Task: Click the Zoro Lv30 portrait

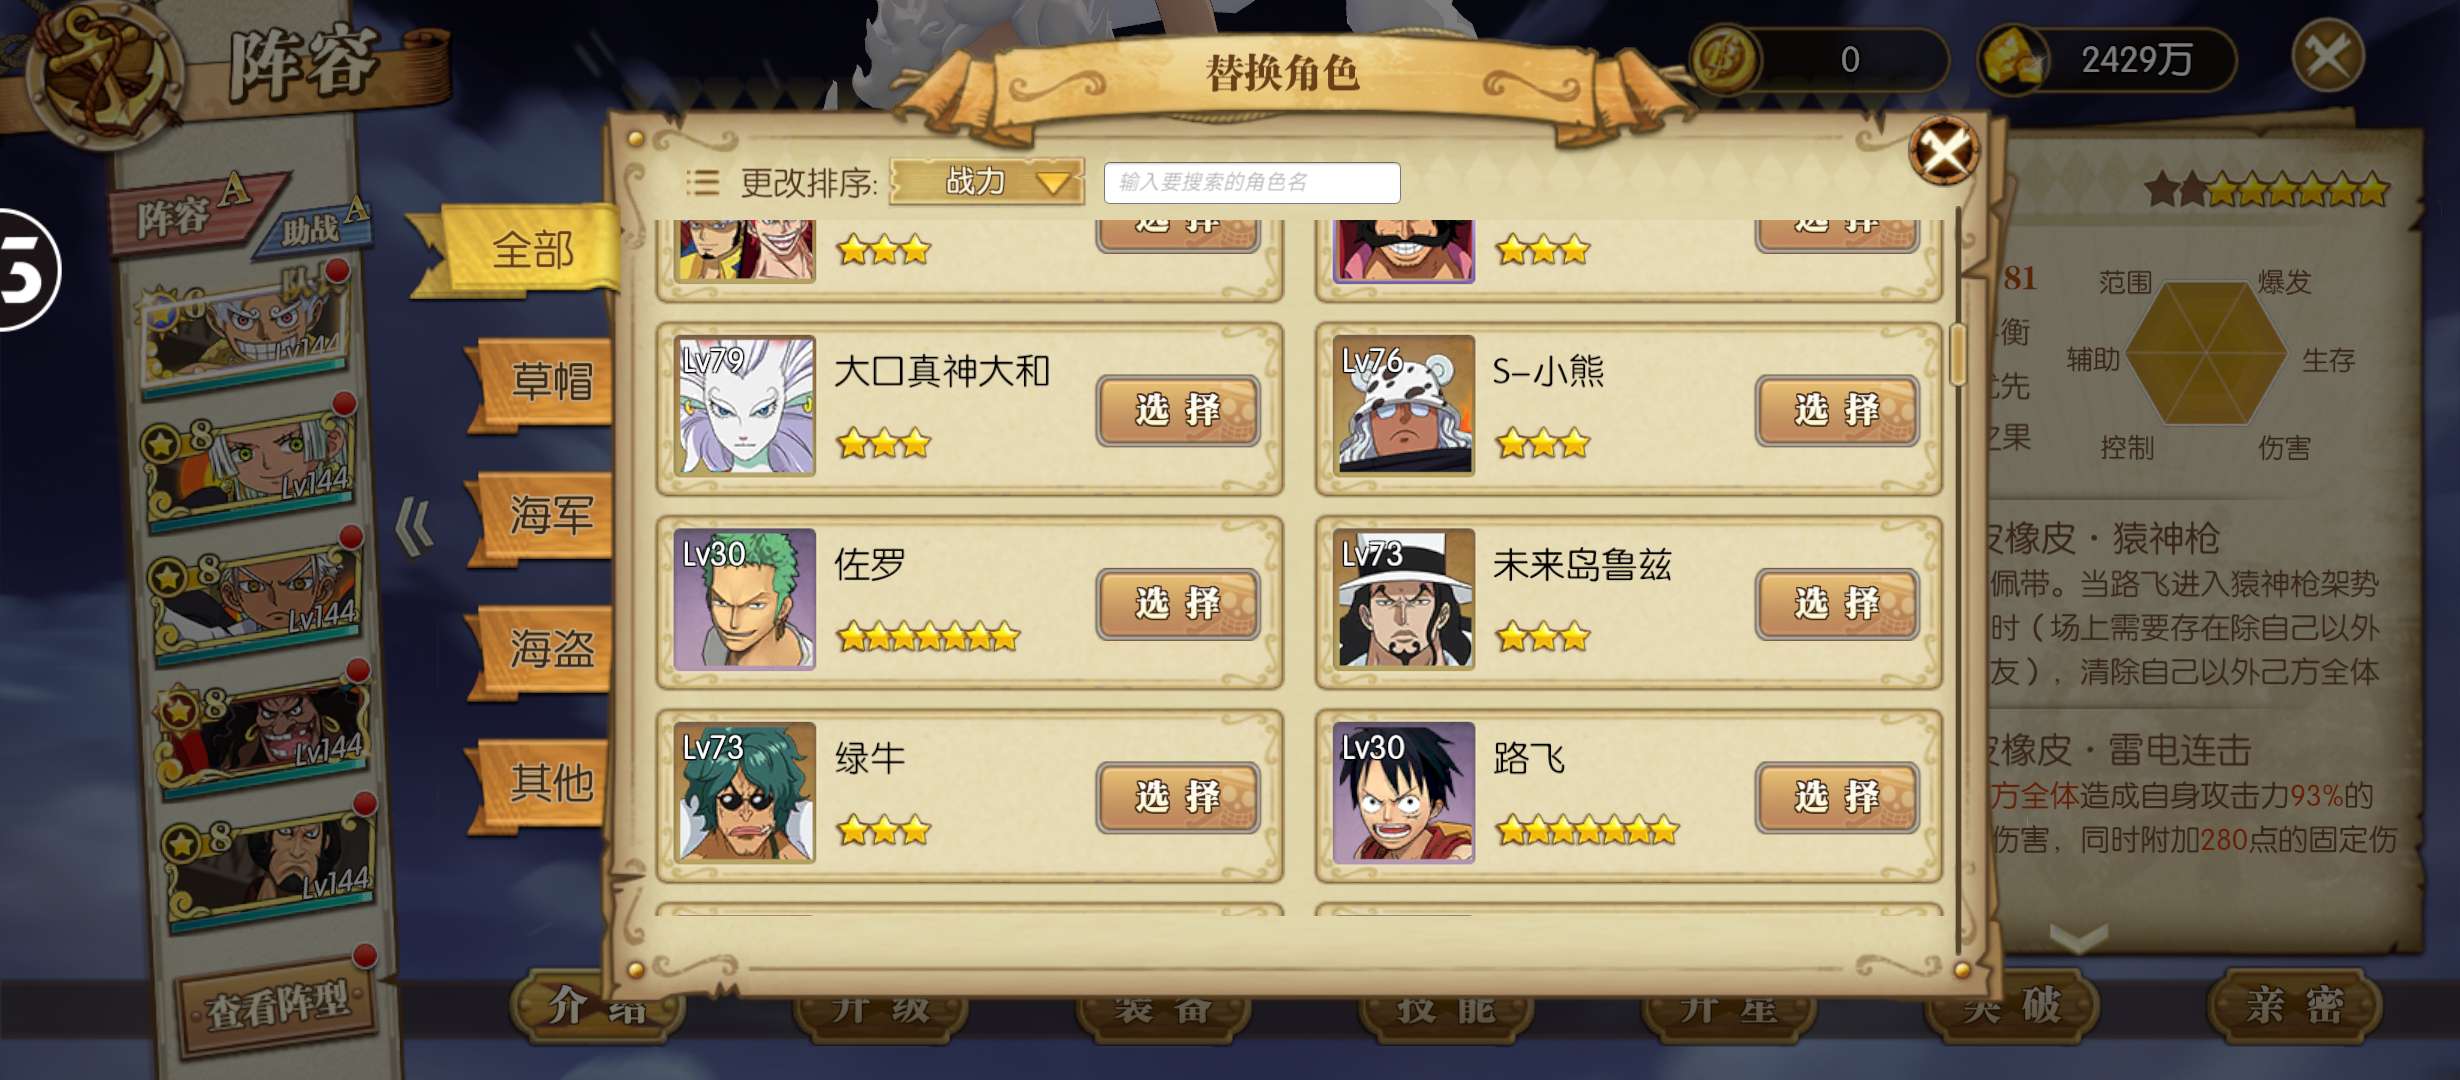Action: [x=745, y=599]
